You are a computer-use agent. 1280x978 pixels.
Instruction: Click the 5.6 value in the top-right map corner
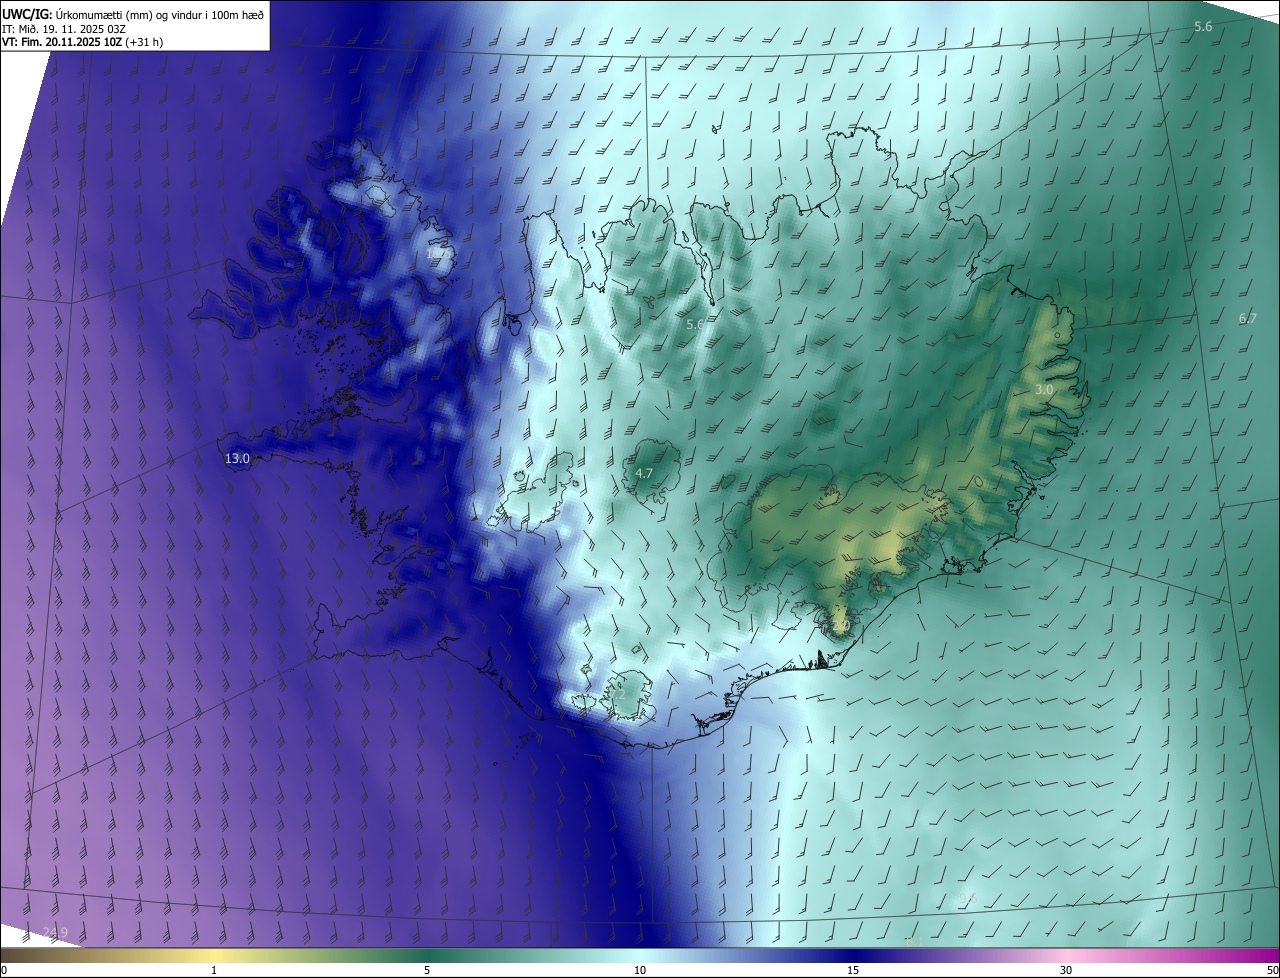pyautogui.click(x=1203, y=26)
